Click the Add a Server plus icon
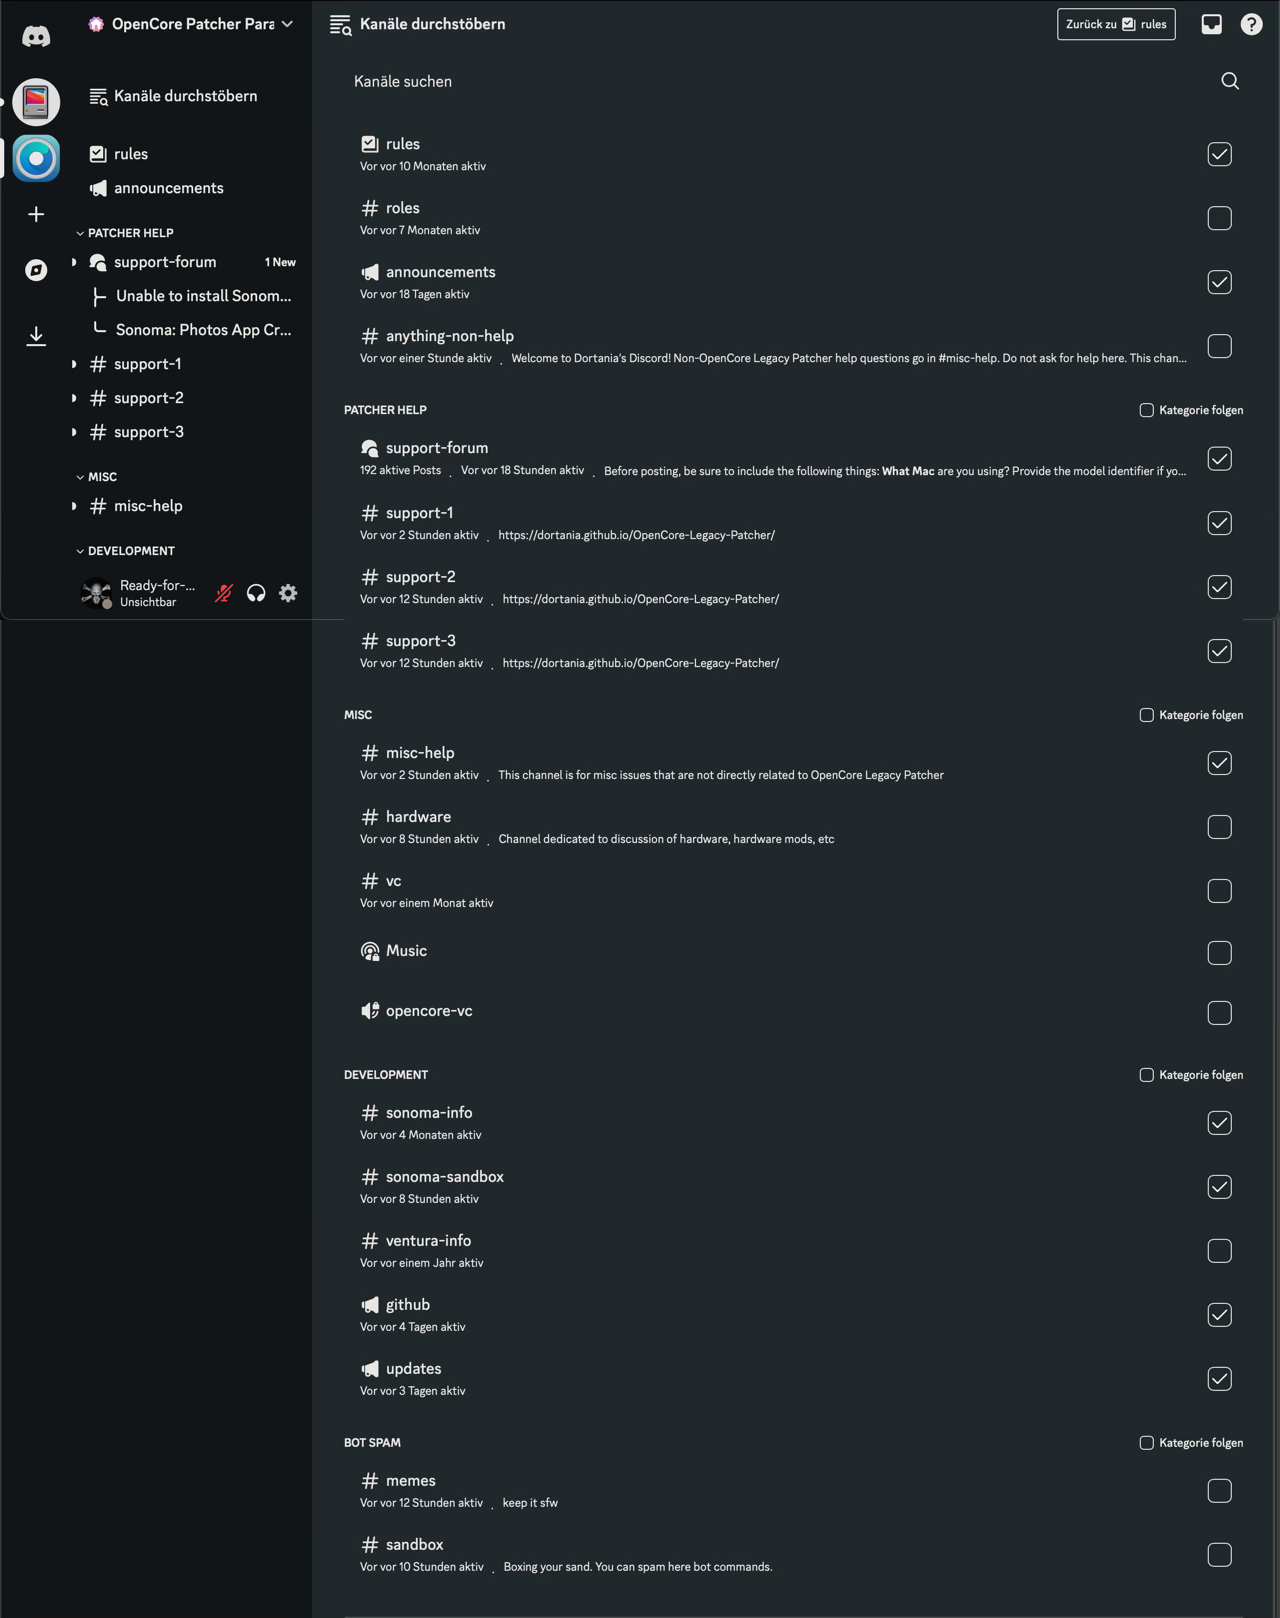 (36, 214)
